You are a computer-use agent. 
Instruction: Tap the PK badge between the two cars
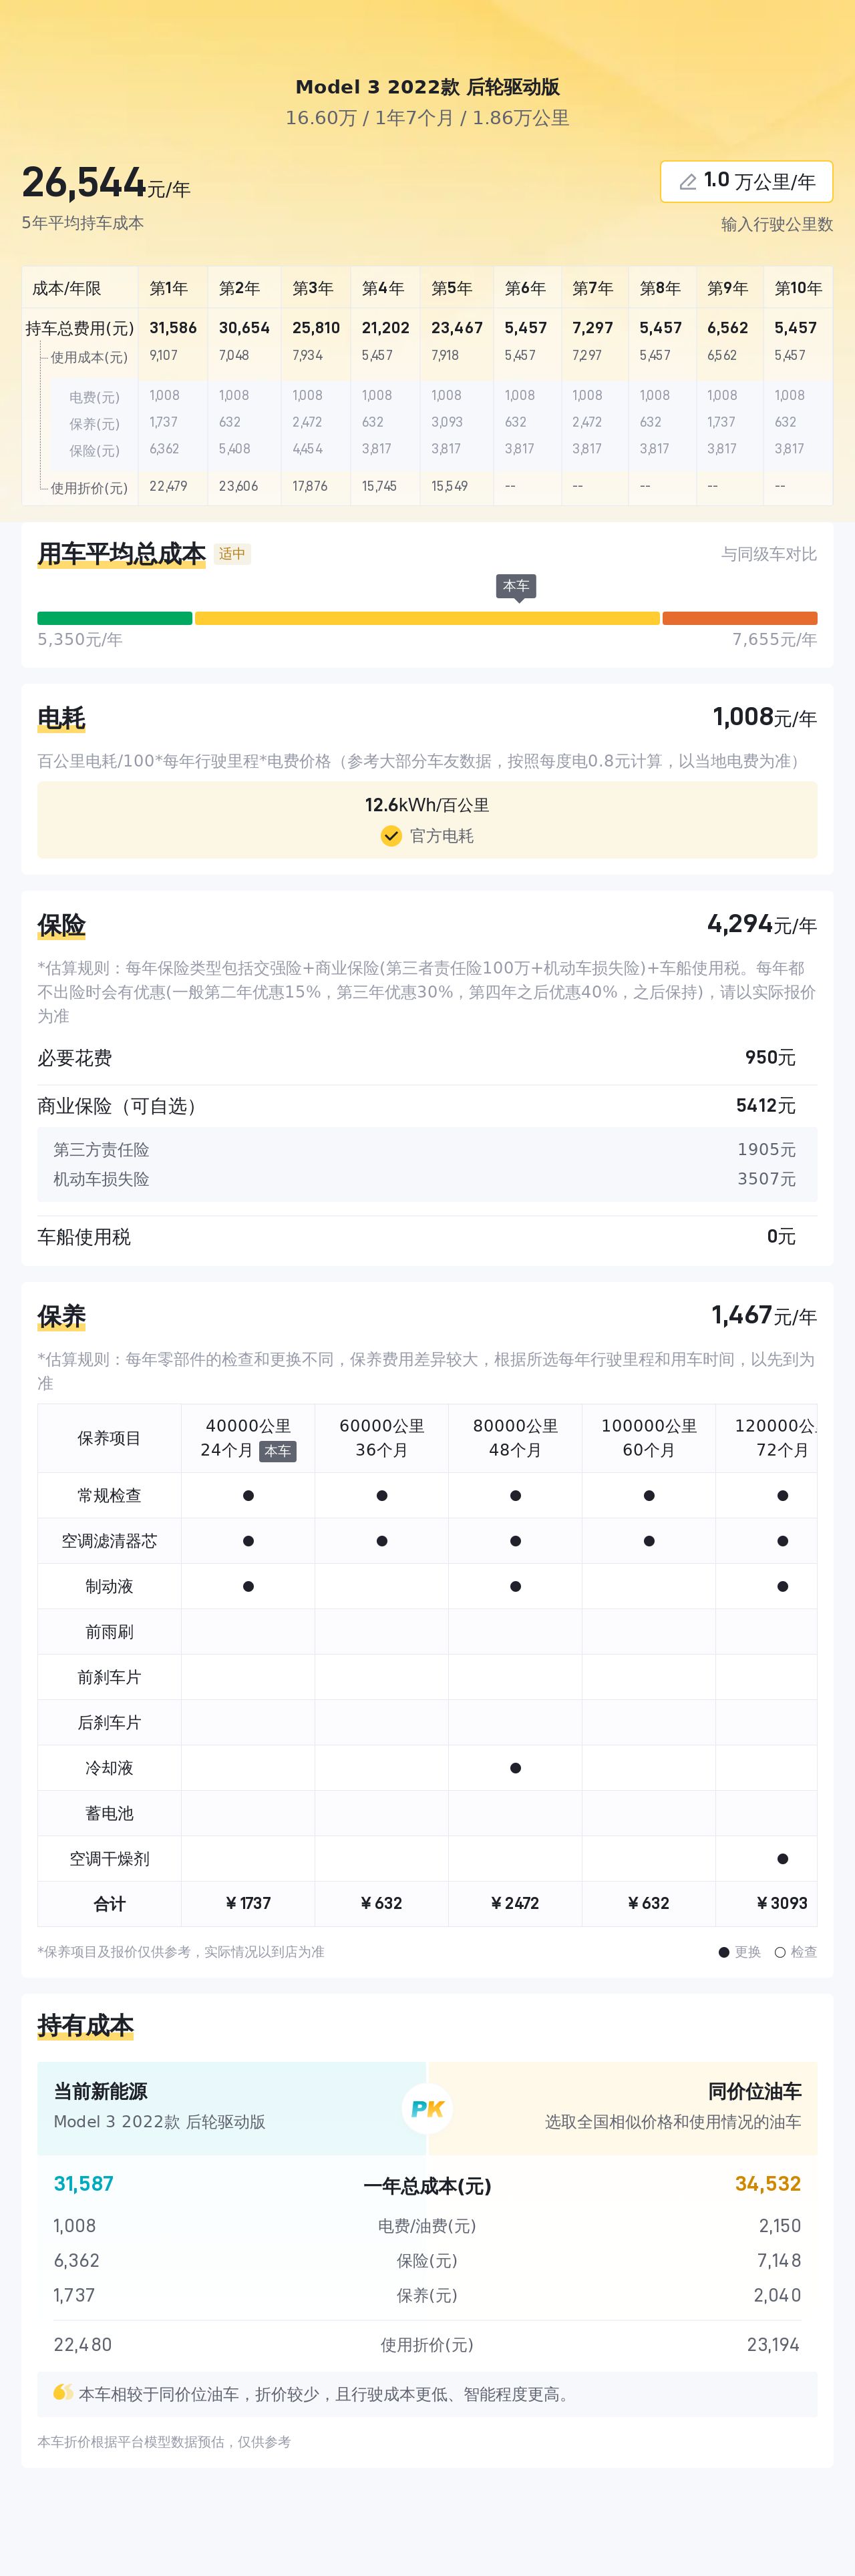coord(427,2108)
